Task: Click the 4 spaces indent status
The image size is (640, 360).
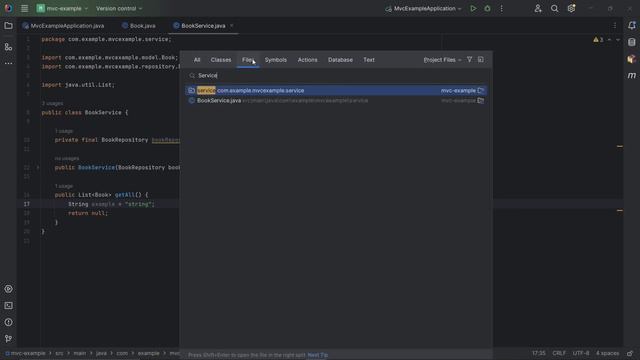Action: pos(608,353)
